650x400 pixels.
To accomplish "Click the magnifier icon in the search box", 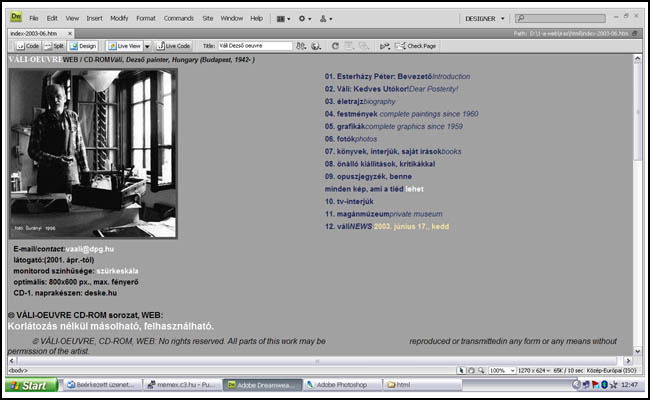I will (x=521, y=18).
